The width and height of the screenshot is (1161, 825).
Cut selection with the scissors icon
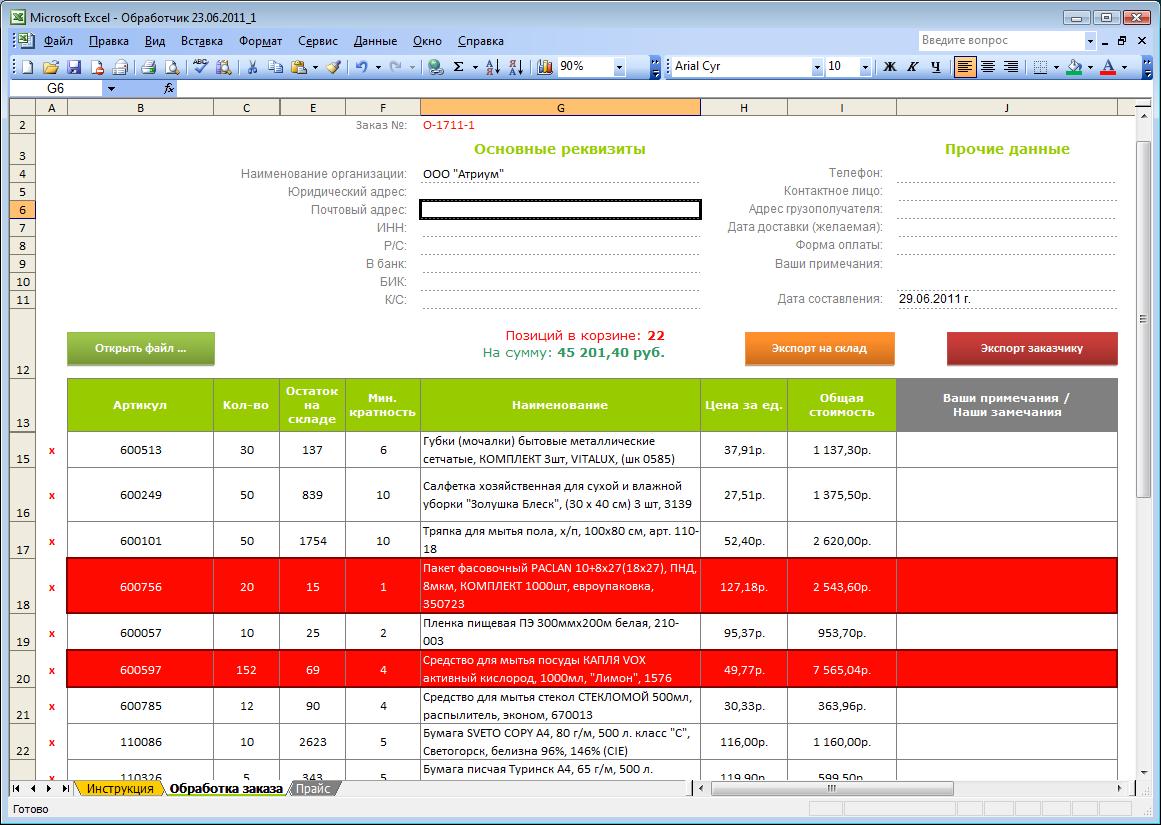pos(252,67)
